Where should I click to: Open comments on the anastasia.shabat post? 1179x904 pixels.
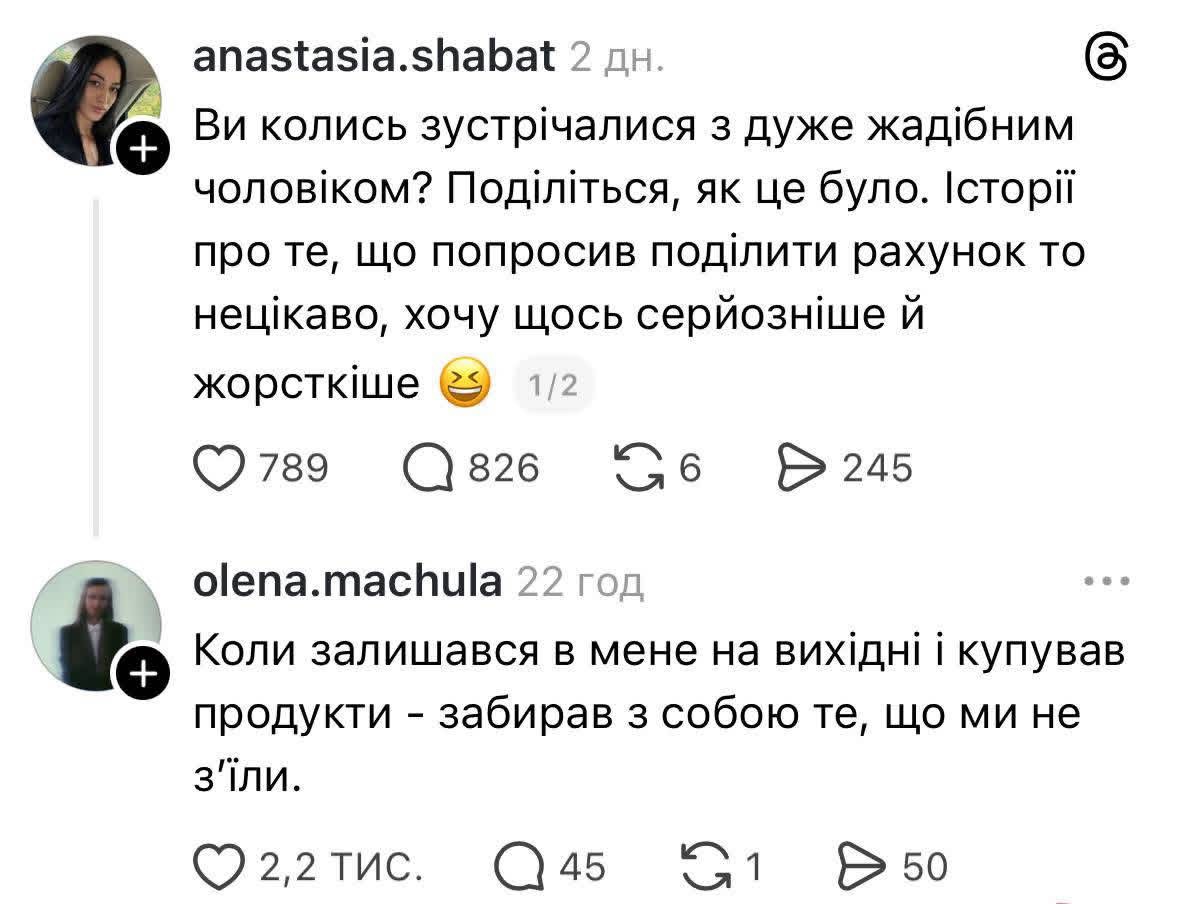tap(428, 468)
